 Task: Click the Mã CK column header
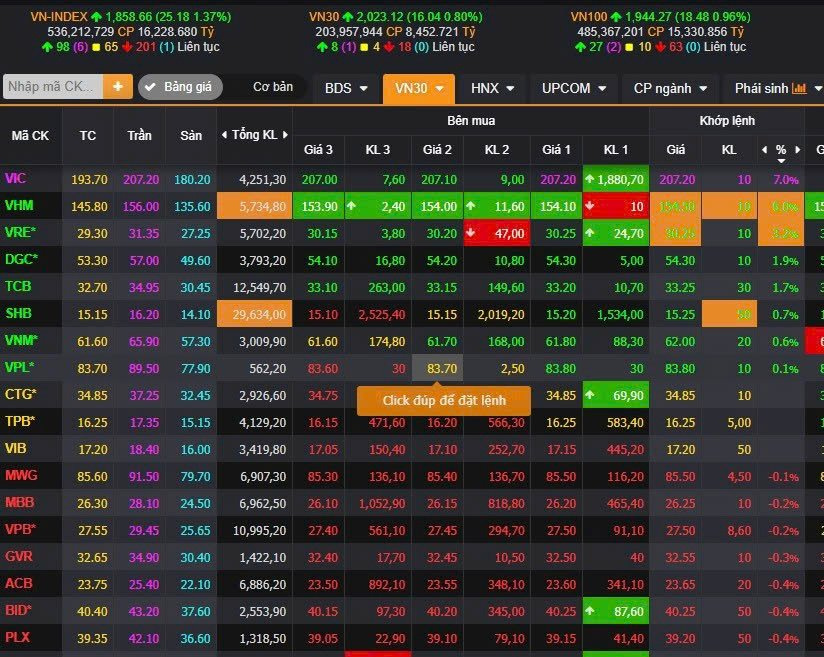[30, 135]
